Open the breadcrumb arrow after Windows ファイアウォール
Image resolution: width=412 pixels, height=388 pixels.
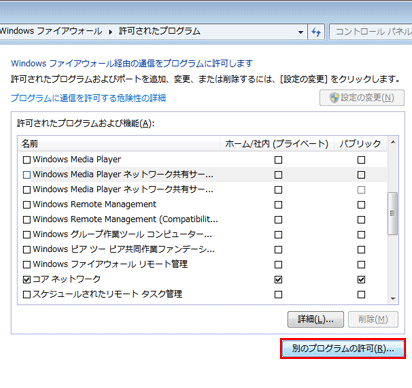pyautogui.click(x=110, y=32)
